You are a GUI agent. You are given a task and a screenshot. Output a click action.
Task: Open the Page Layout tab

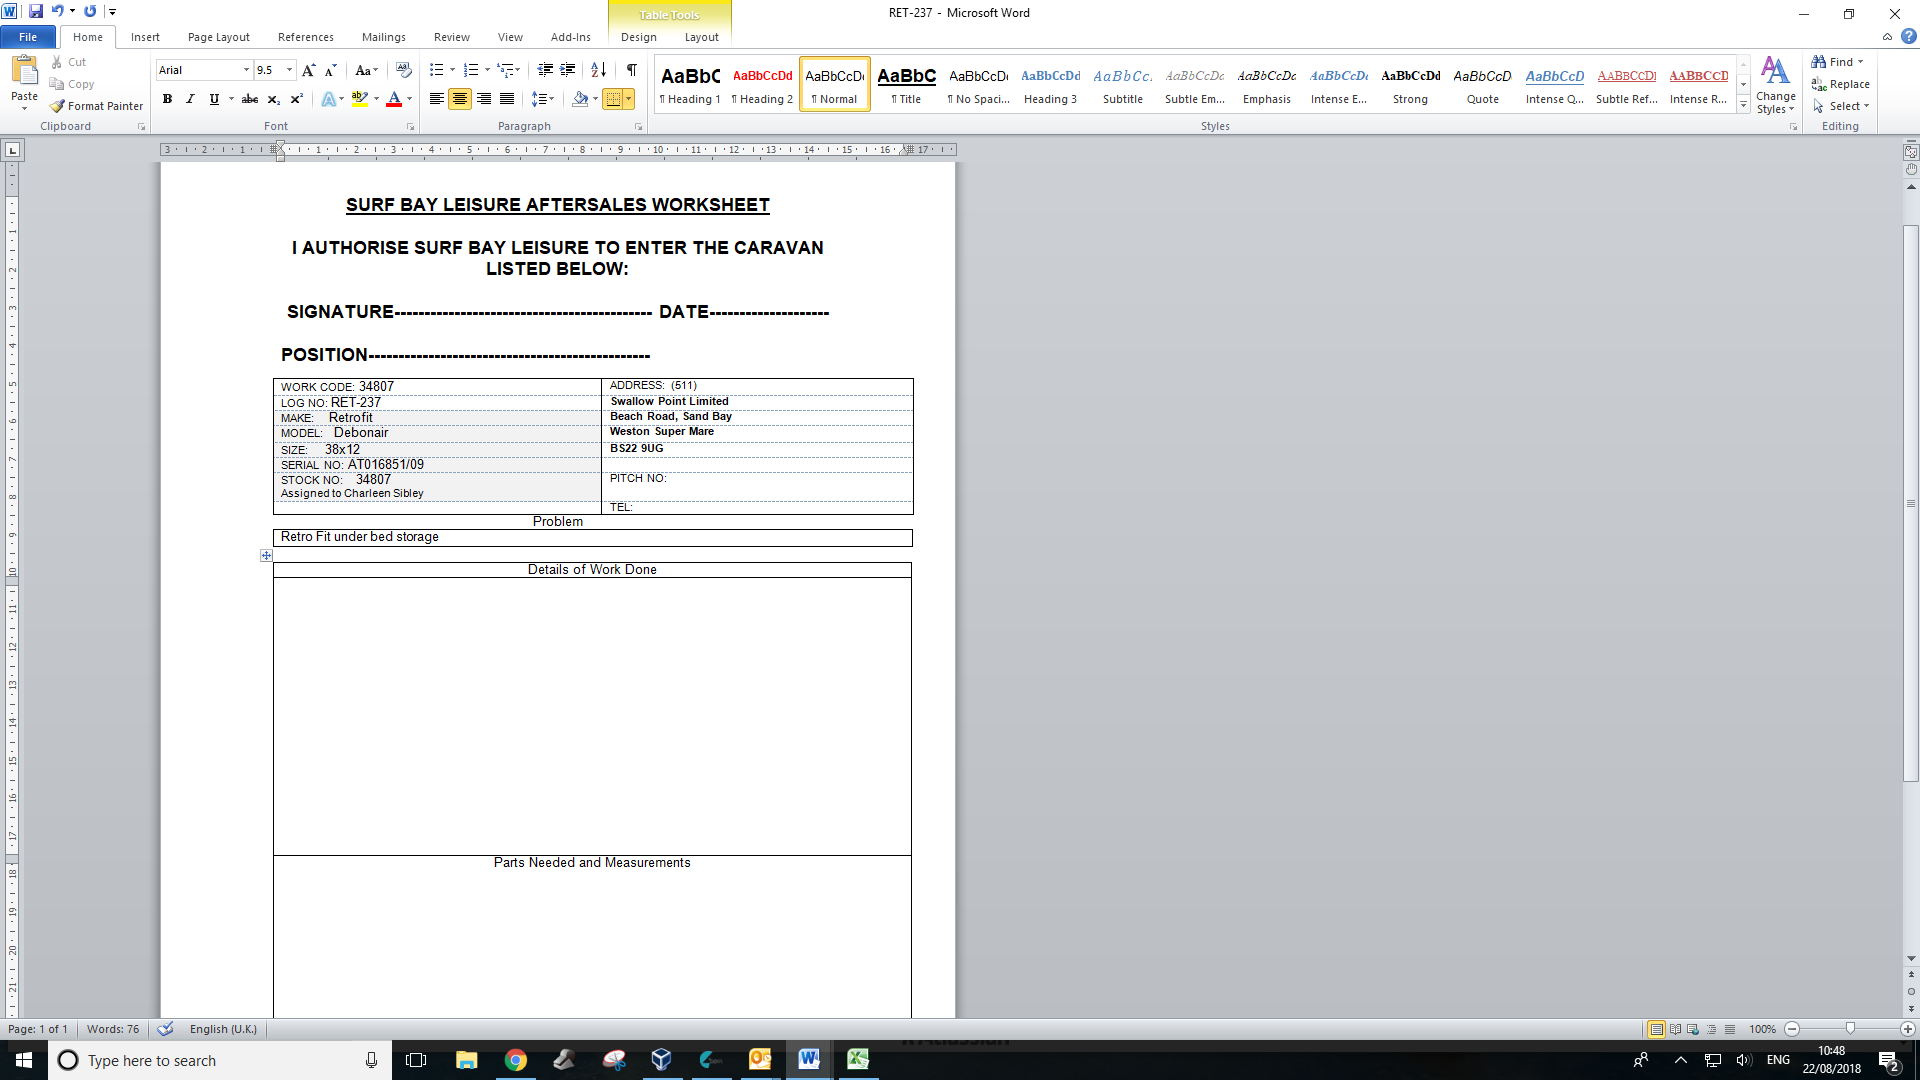218,37
